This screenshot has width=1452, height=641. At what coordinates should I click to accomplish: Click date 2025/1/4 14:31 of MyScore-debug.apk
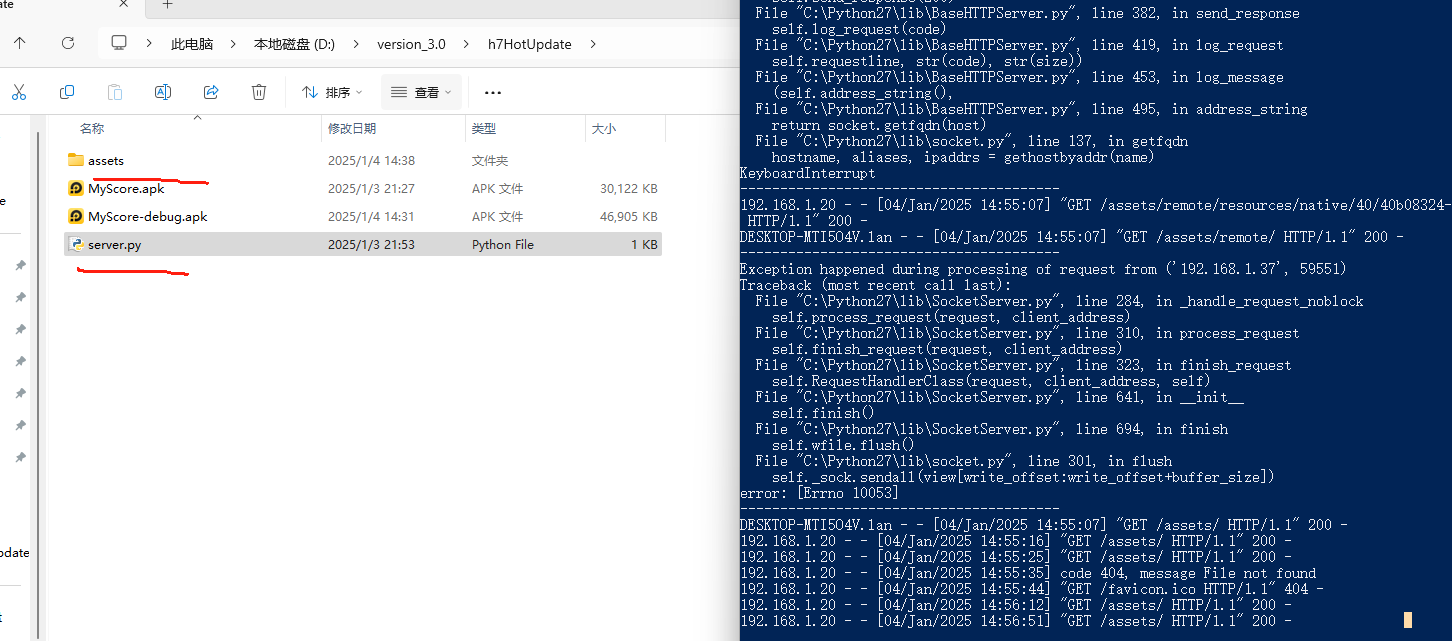(x=371, y=216)
